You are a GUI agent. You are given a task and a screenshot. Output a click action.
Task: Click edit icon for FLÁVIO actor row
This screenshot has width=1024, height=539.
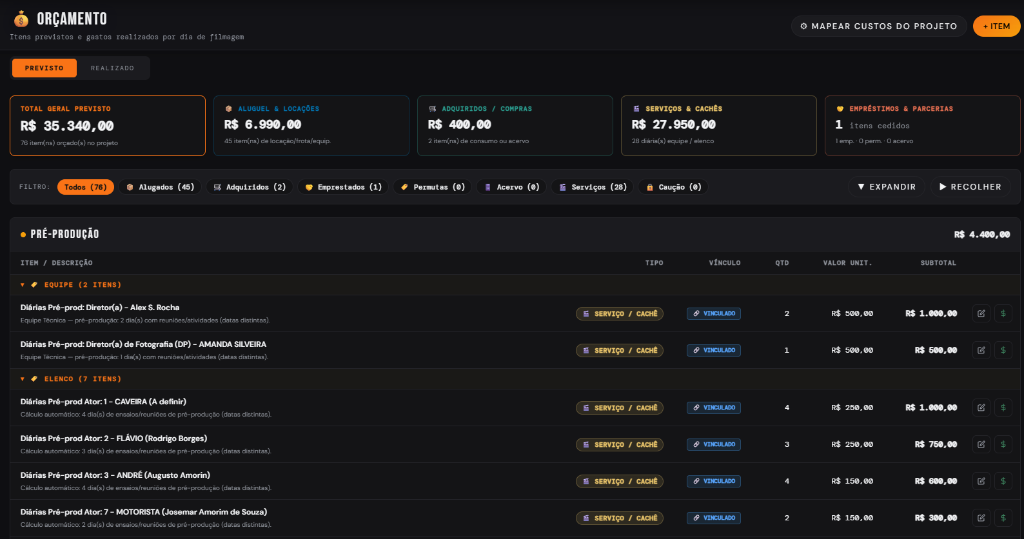981,444
